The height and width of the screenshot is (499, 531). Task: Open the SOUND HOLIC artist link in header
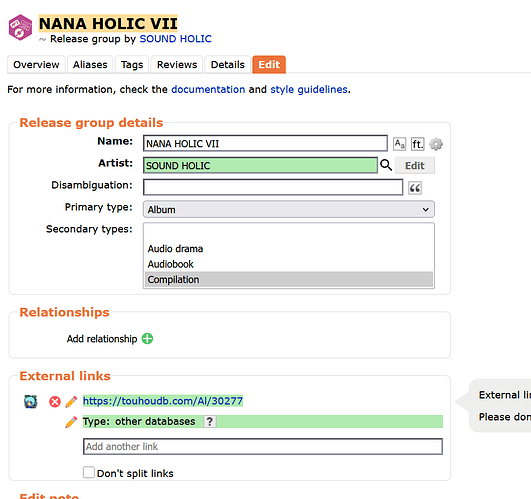(x=175, y=39)
